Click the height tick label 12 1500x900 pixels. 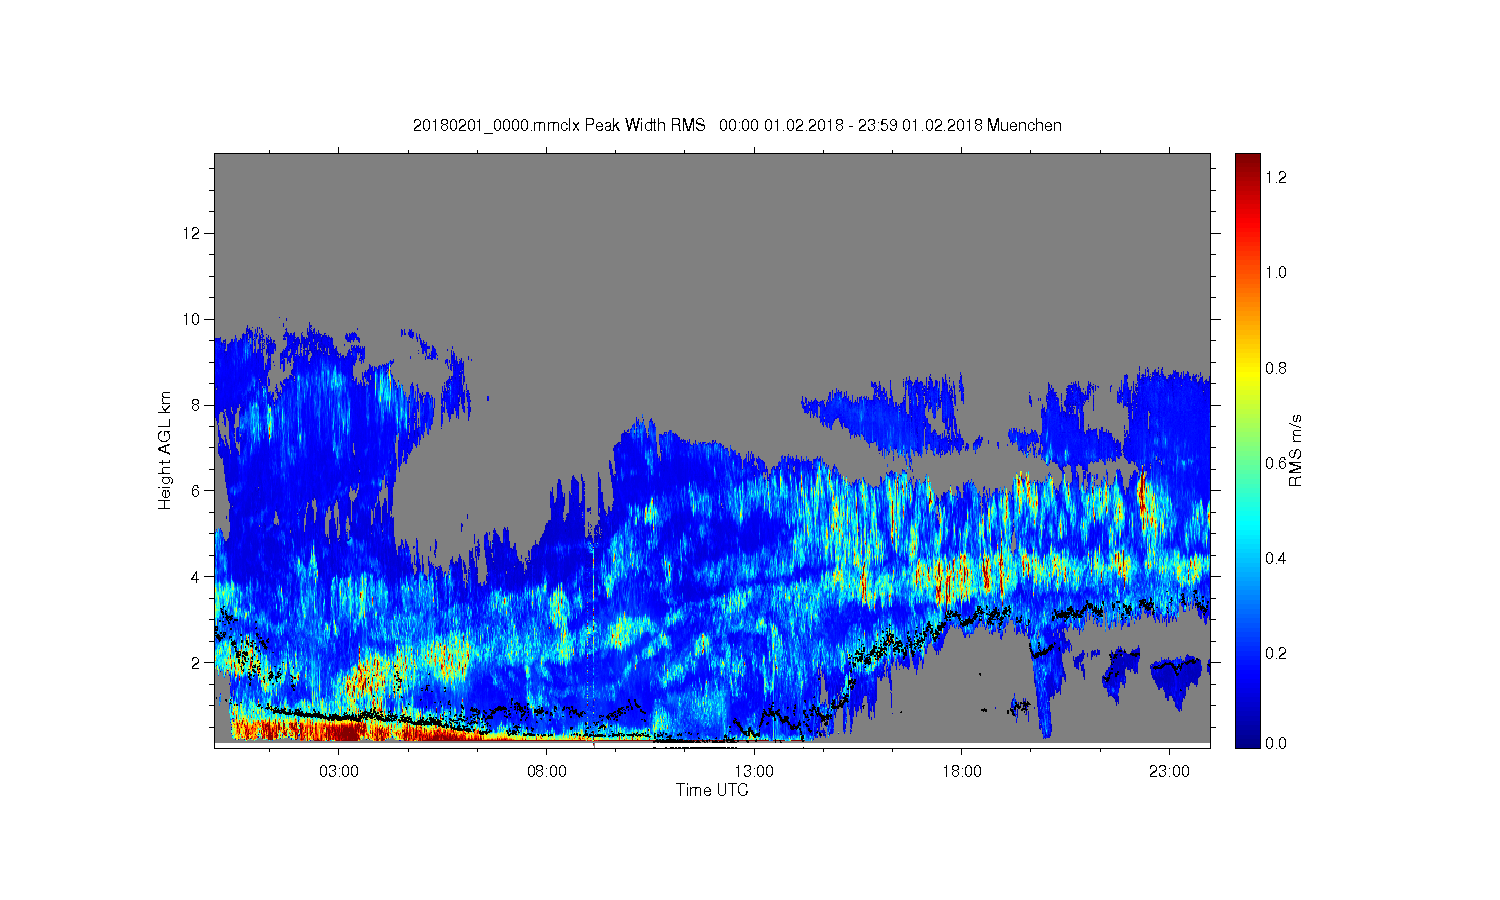192,233
